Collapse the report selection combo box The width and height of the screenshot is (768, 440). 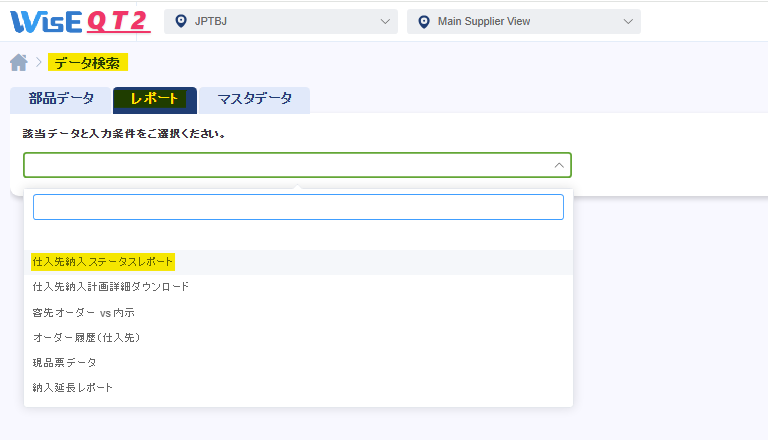point(297,165)
